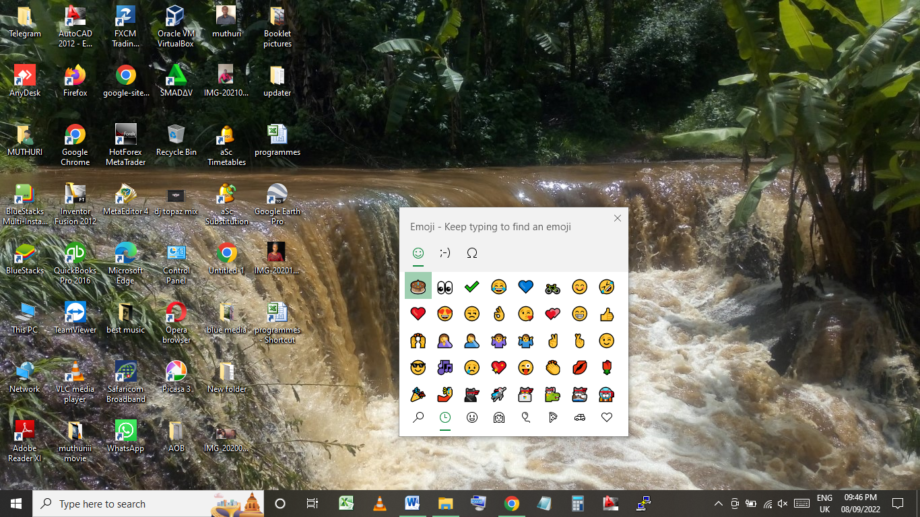Switch to the Kaomoji ;-) tab
920x517 pixels.
pyautogui.click(x=445, y=253)
